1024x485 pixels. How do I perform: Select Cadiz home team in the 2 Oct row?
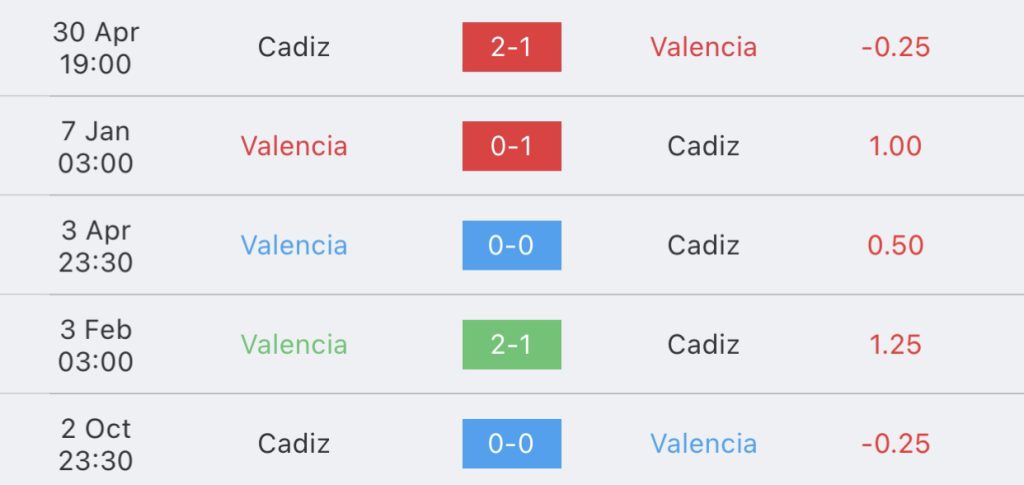[x=294, y=444]
